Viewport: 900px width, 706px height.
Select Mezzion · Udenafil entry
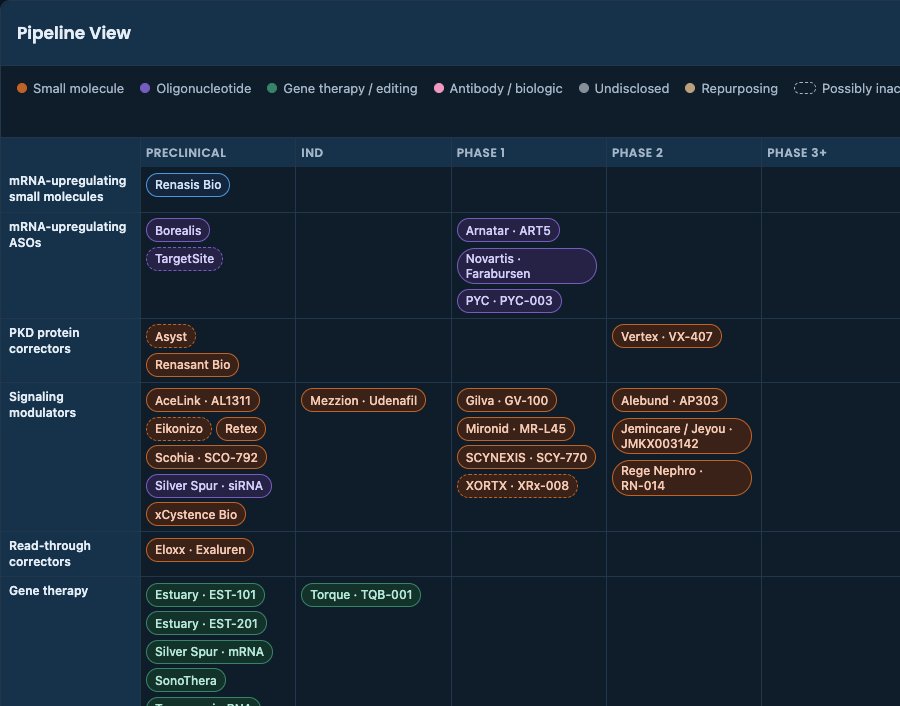(363, 401)
